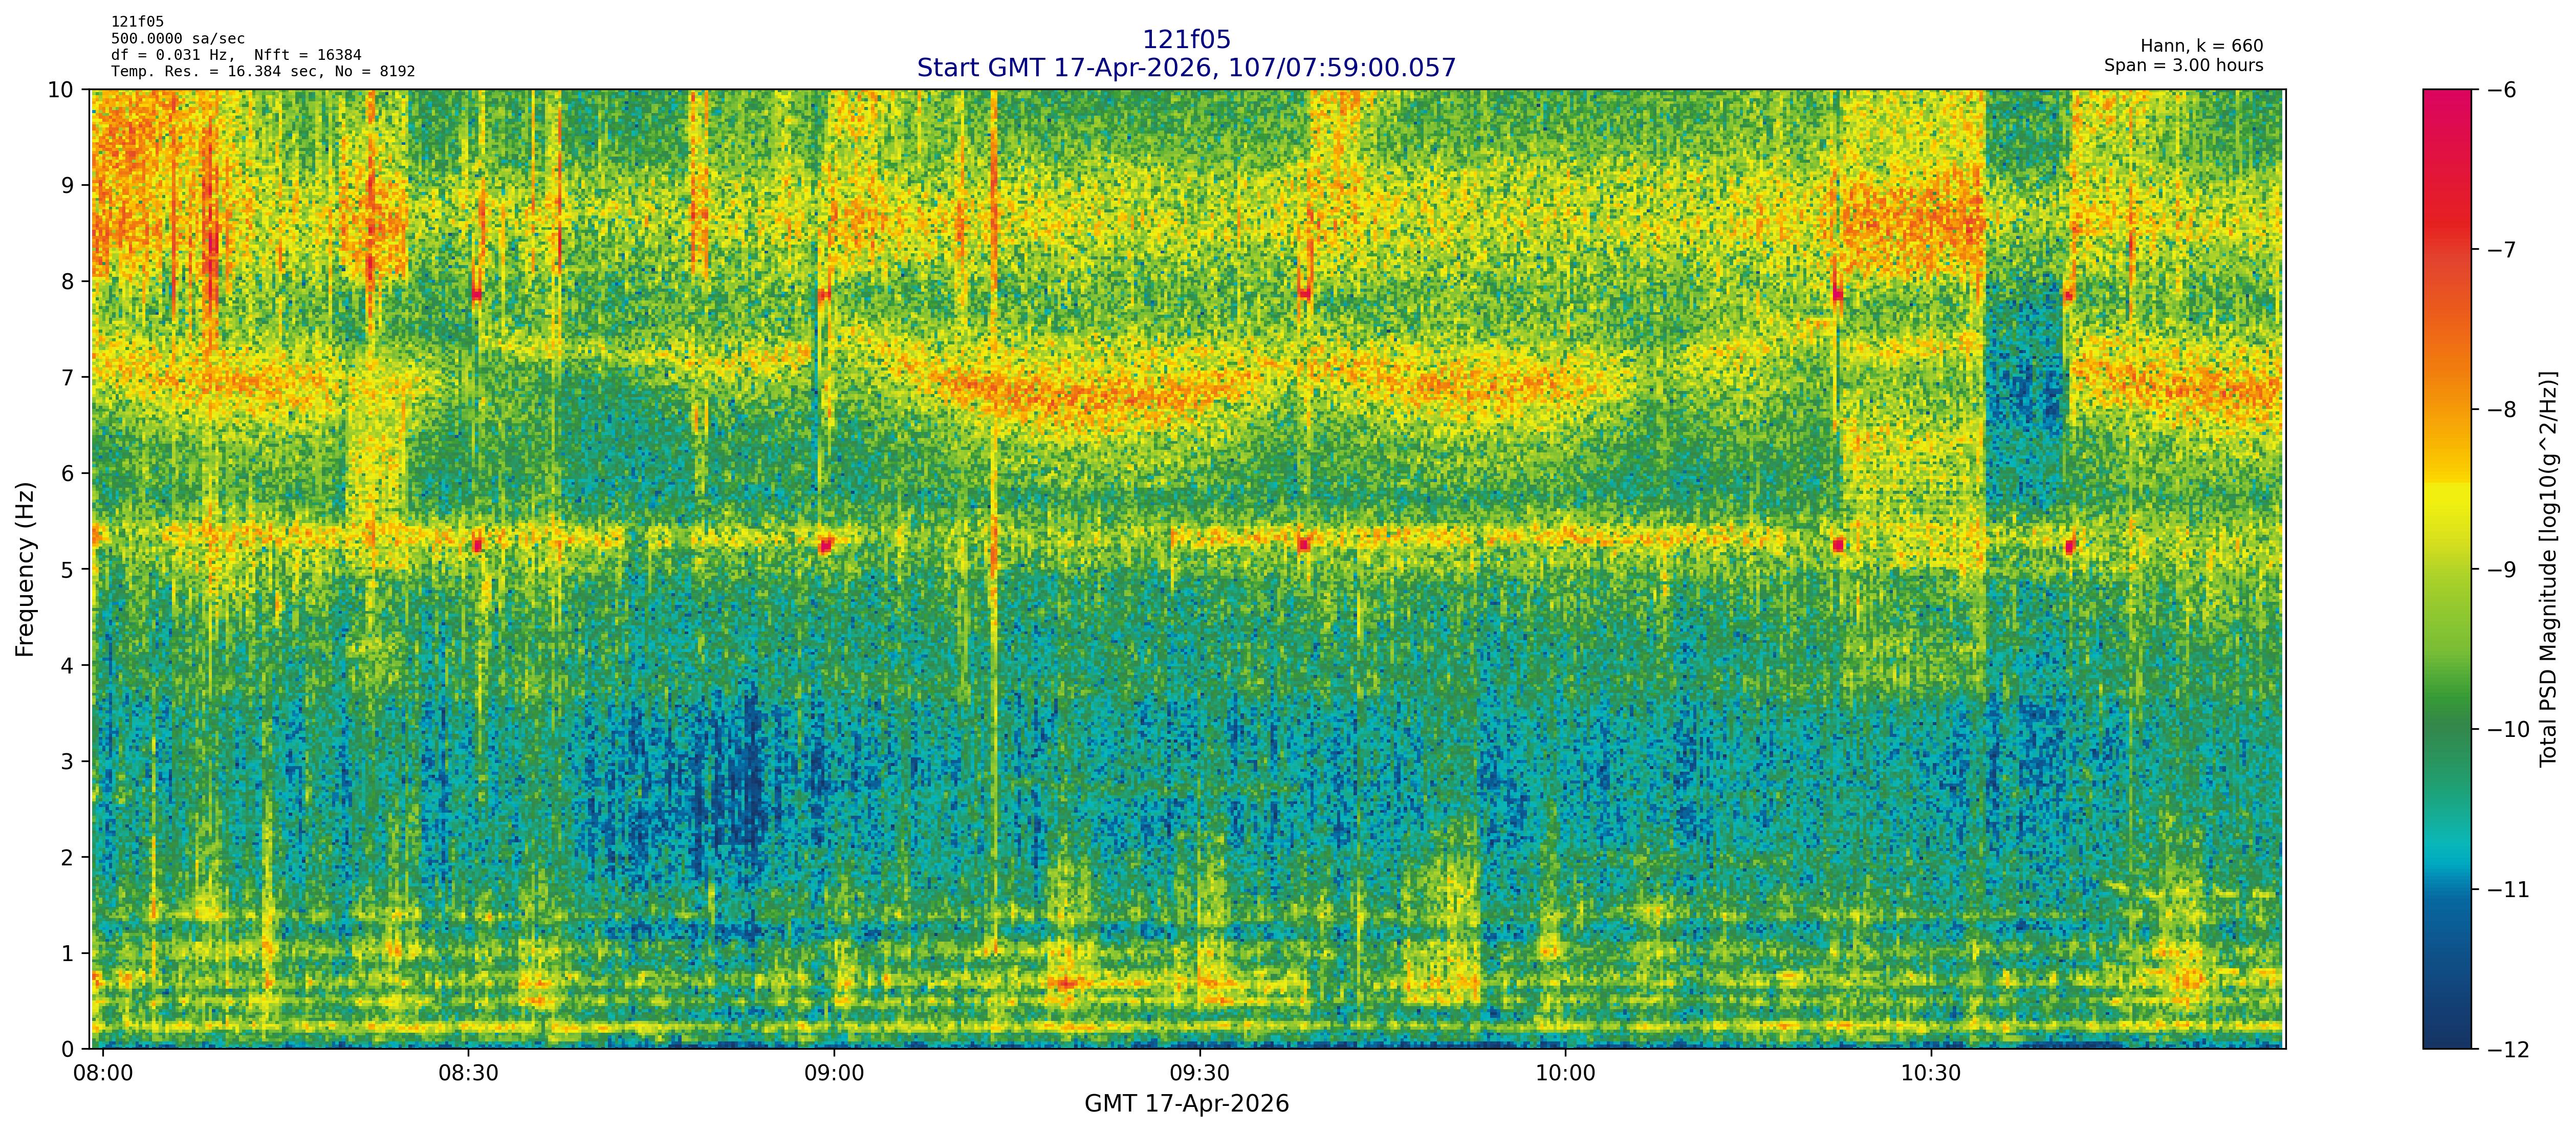The height and width of the screenshot is (1132, 2576).
Task: Click the plot title '121f05'
Action: [1186, 40]
